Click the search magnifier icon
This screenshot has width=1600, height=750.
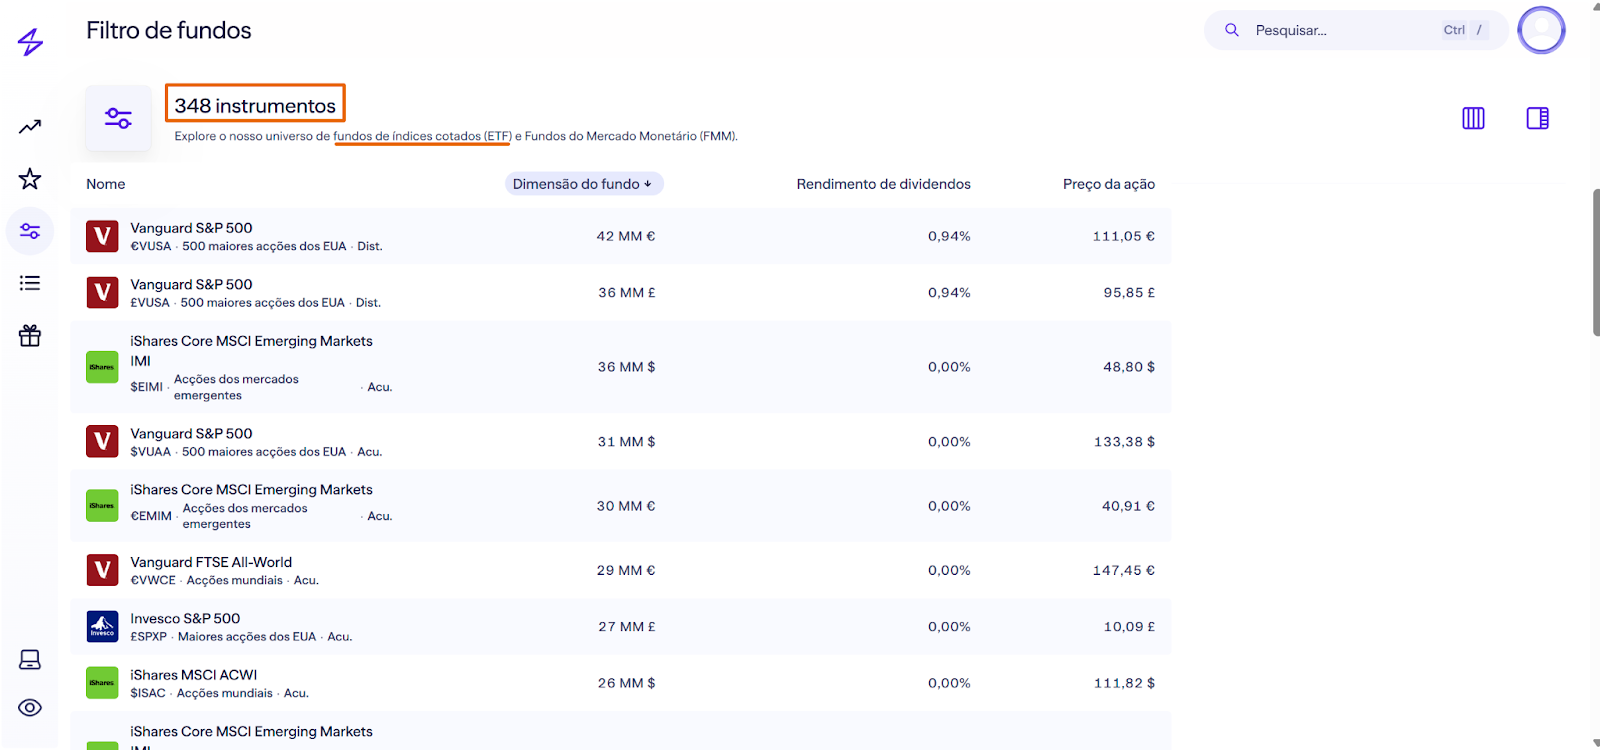click(1232, 30)
